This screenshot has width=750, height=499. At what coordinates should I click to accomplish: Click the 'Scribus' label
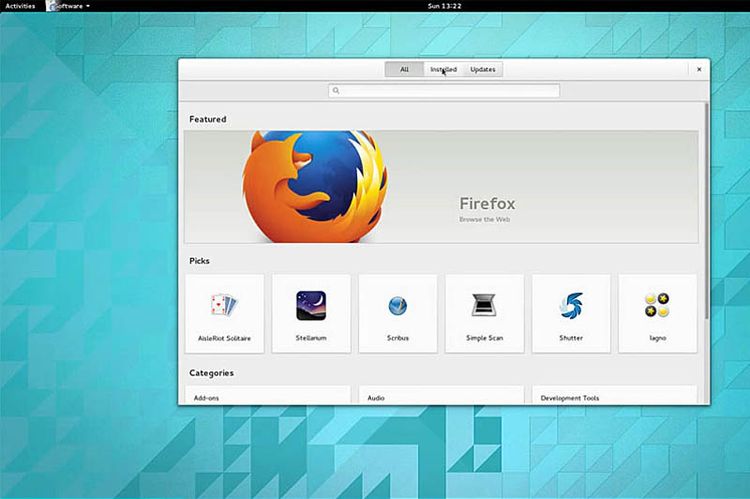tap(397, 338)
